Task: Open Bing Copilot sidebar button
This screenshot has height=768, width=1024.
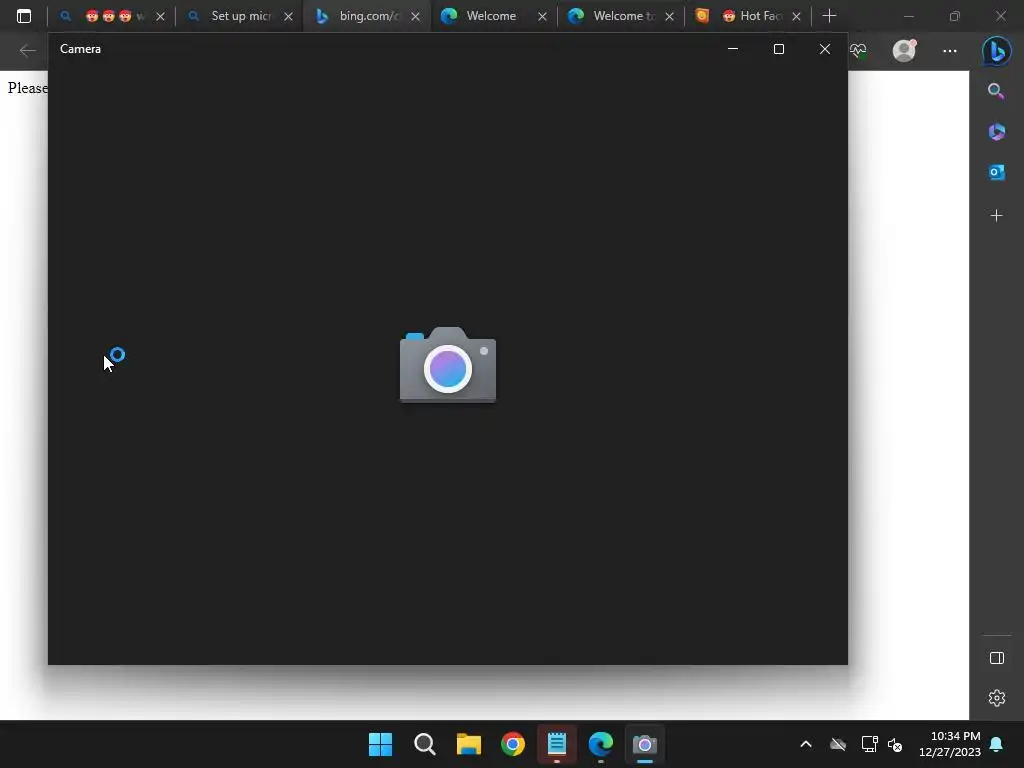Action: 997,50
